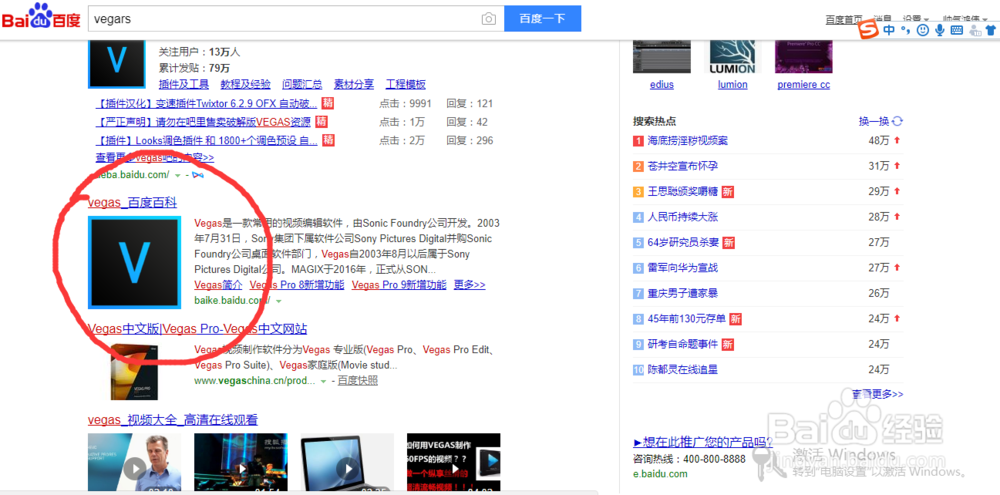This screenshot has width=1000, height=495.
Task: Click 新 badge beside 王思聪颁奖嚼糖
Action: 728,191
